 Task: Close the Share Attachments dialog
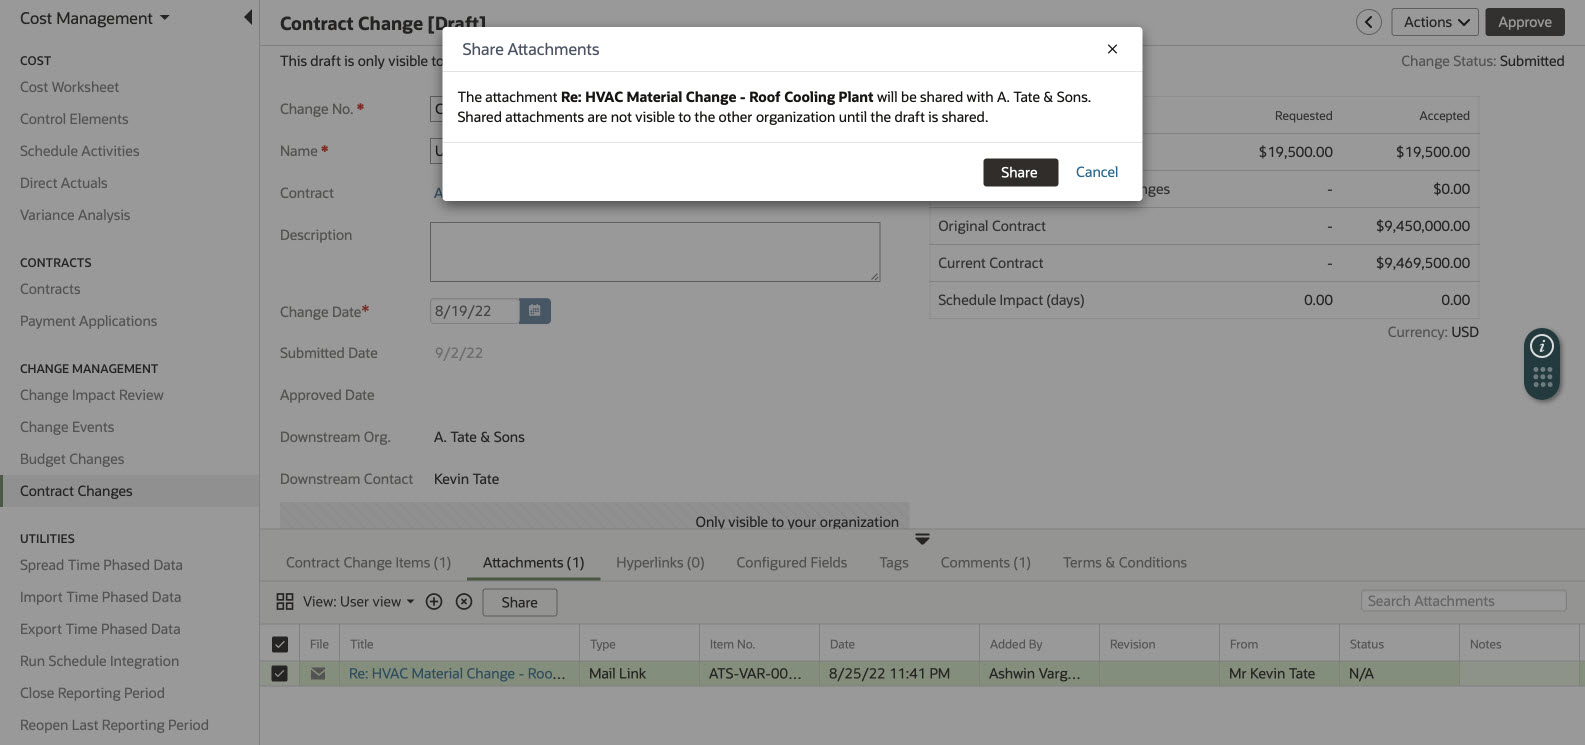(1112, 49)
